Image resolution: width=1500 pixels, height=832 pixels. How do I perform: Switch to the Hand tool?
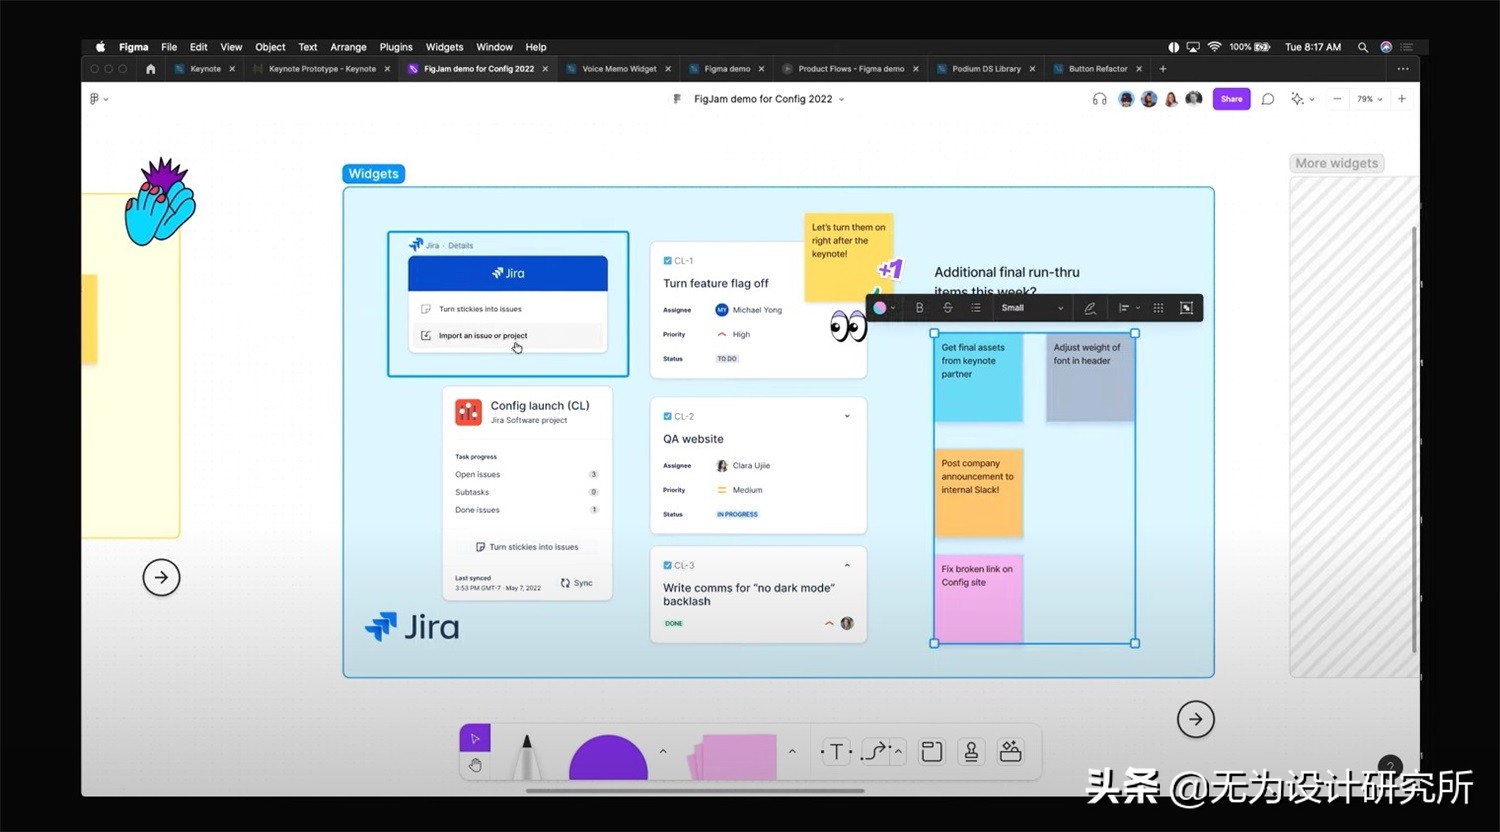(476, 765)
